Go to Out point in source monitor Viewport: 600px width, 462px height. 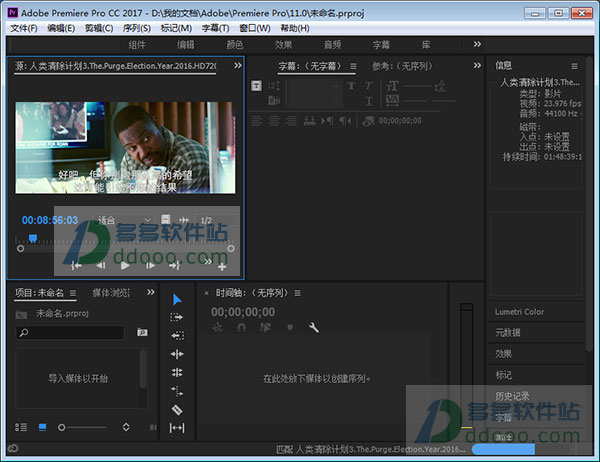pyautogui.click(x=175, y=265)
